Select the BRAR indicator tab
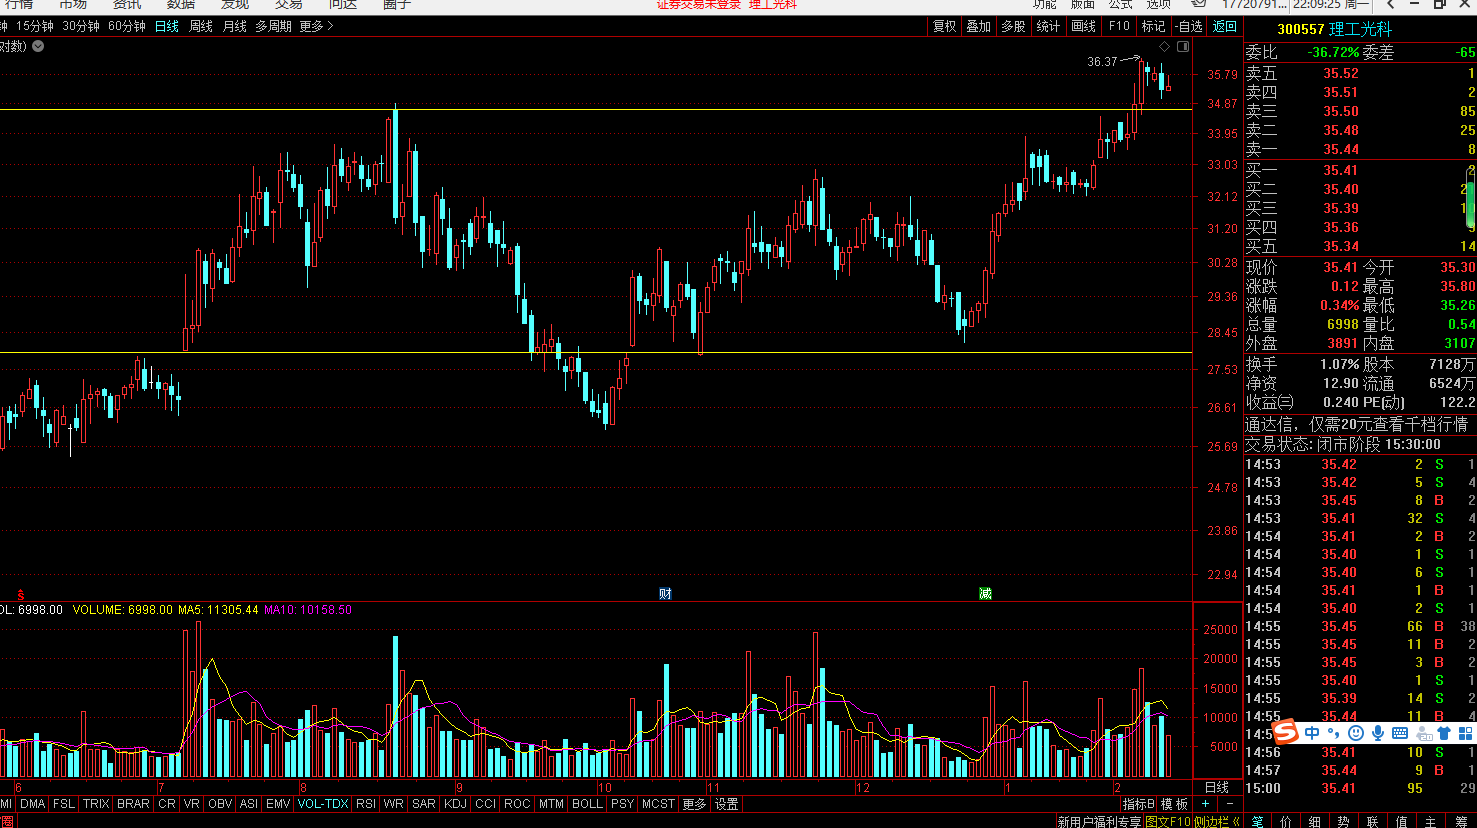Screen dimensions: 1477x828 [133, 804]
